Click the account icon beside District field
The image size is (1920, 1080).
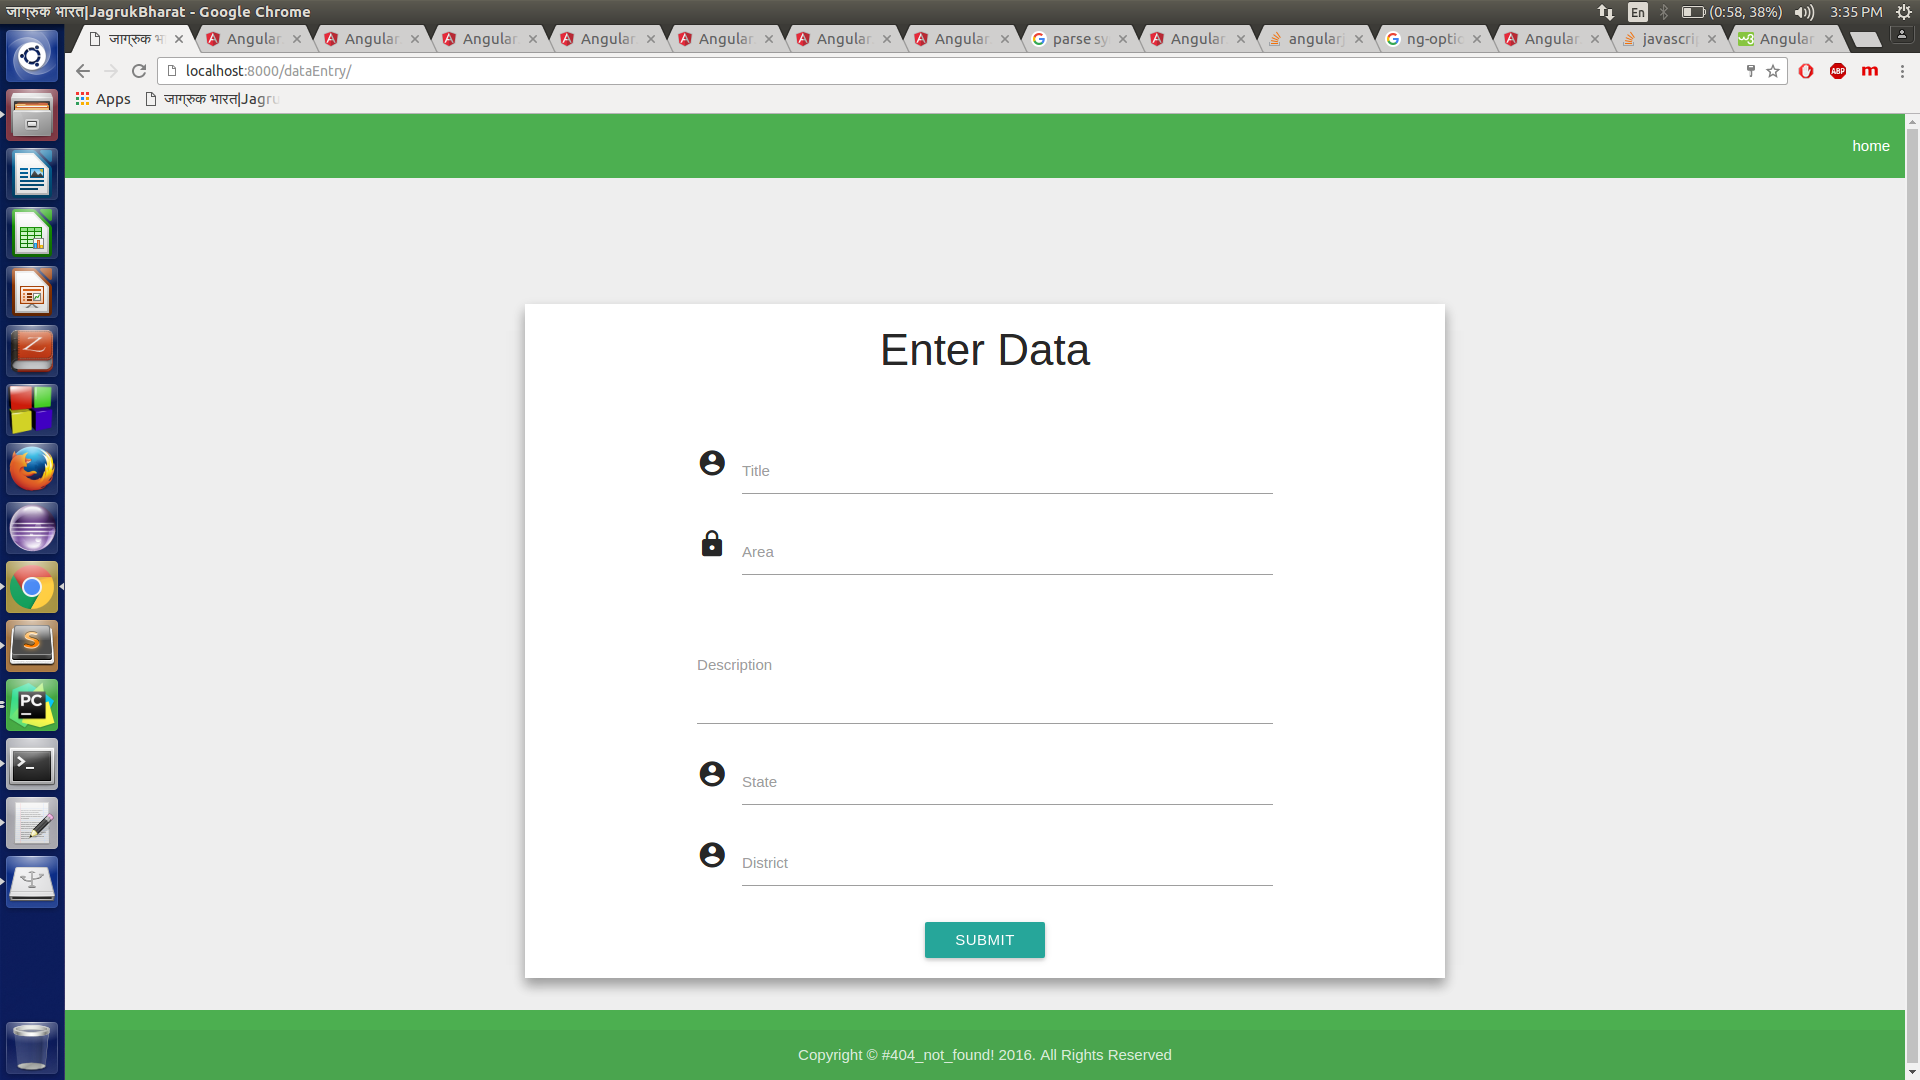(711, 855)
